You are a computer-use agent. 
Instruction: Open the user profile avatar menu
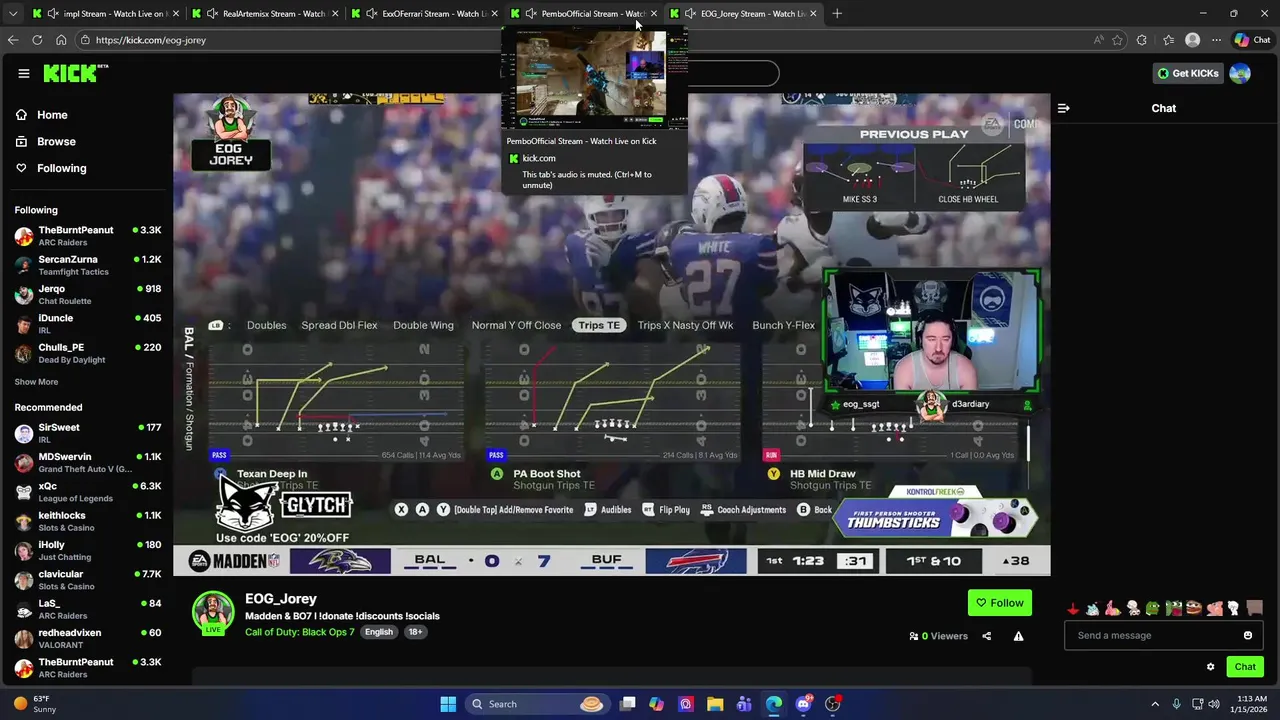[1240, 73]
